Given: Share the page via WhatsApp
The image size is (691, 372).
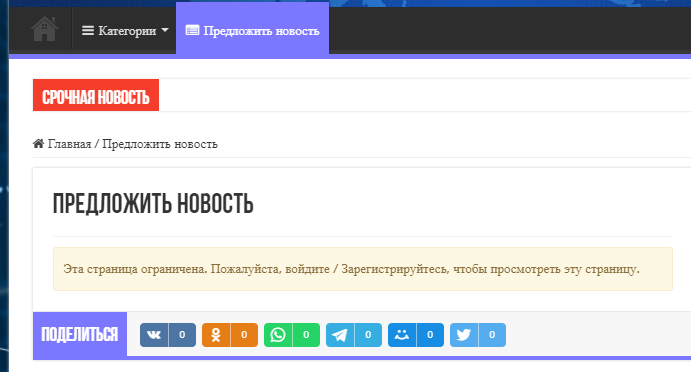Looking at the screenshot, I should click(x=278, y=335).
